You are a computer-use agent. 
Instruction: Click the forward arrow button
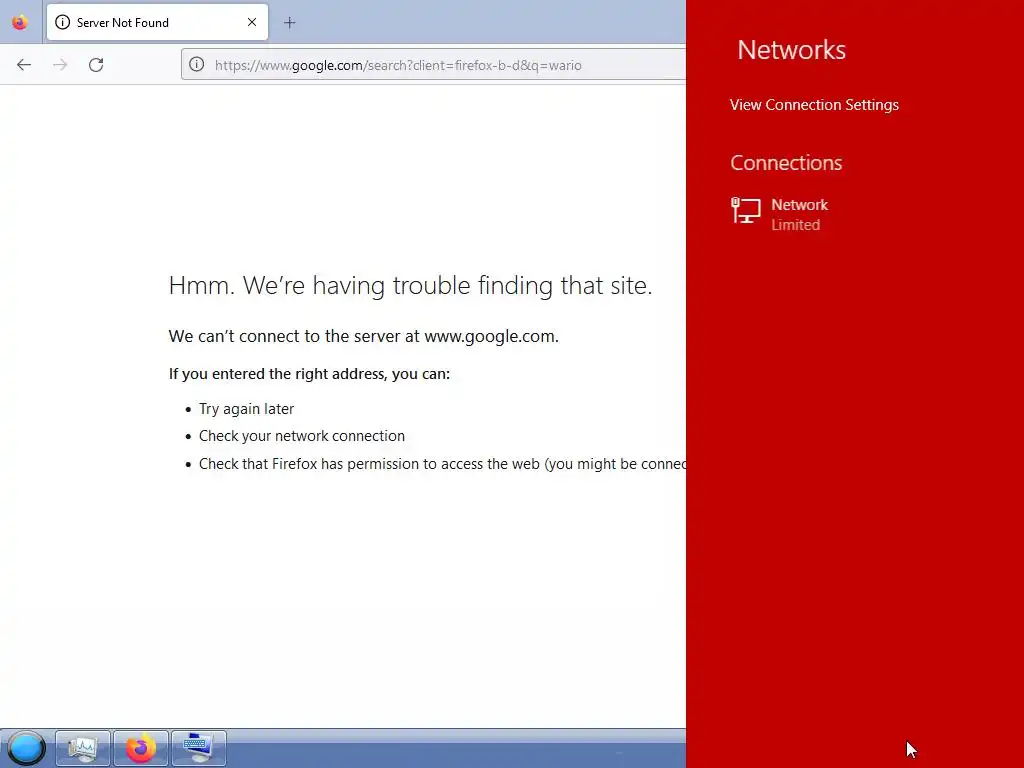click(x=60, y=65)
